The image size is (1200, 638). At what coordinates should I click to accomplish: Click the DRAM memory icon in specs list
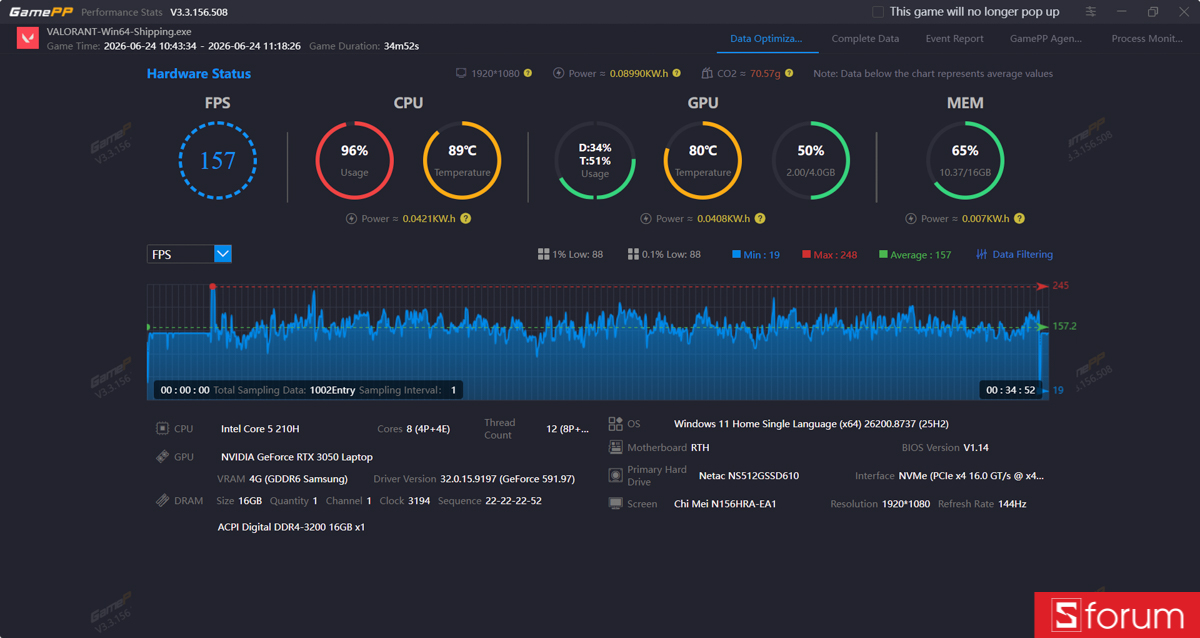(x=162, y=500)
